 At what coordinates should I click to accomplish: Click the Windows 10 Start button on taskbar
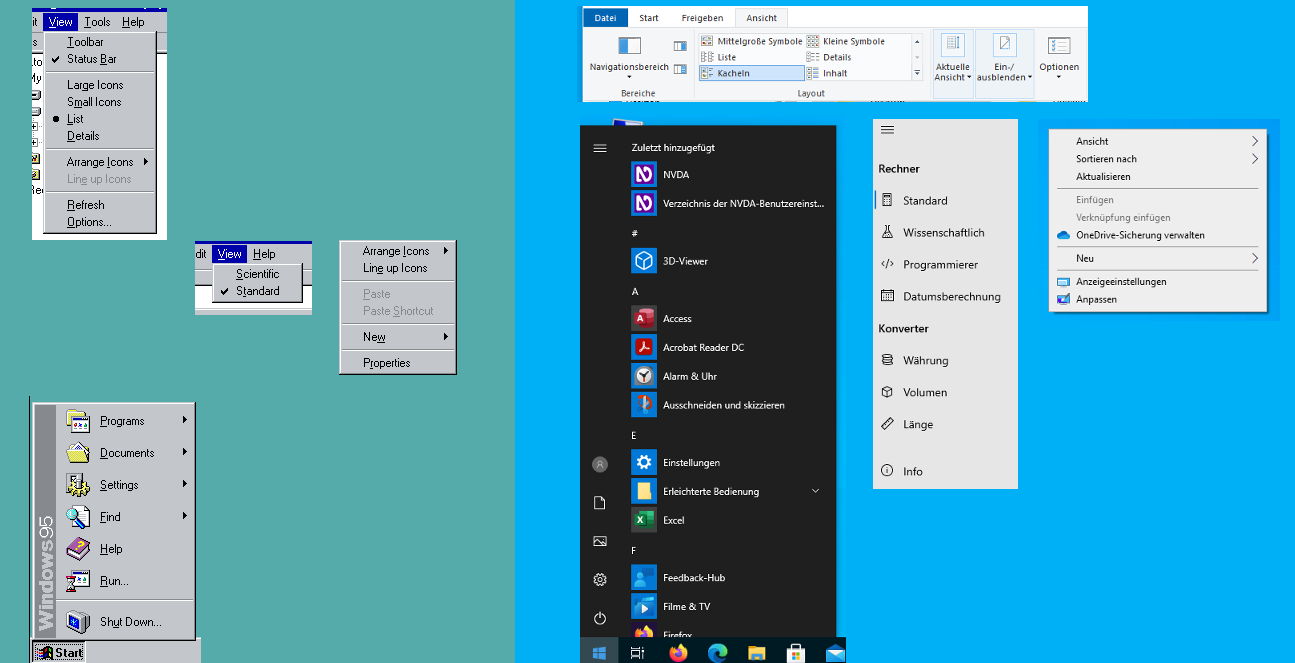tap(599, 652)
